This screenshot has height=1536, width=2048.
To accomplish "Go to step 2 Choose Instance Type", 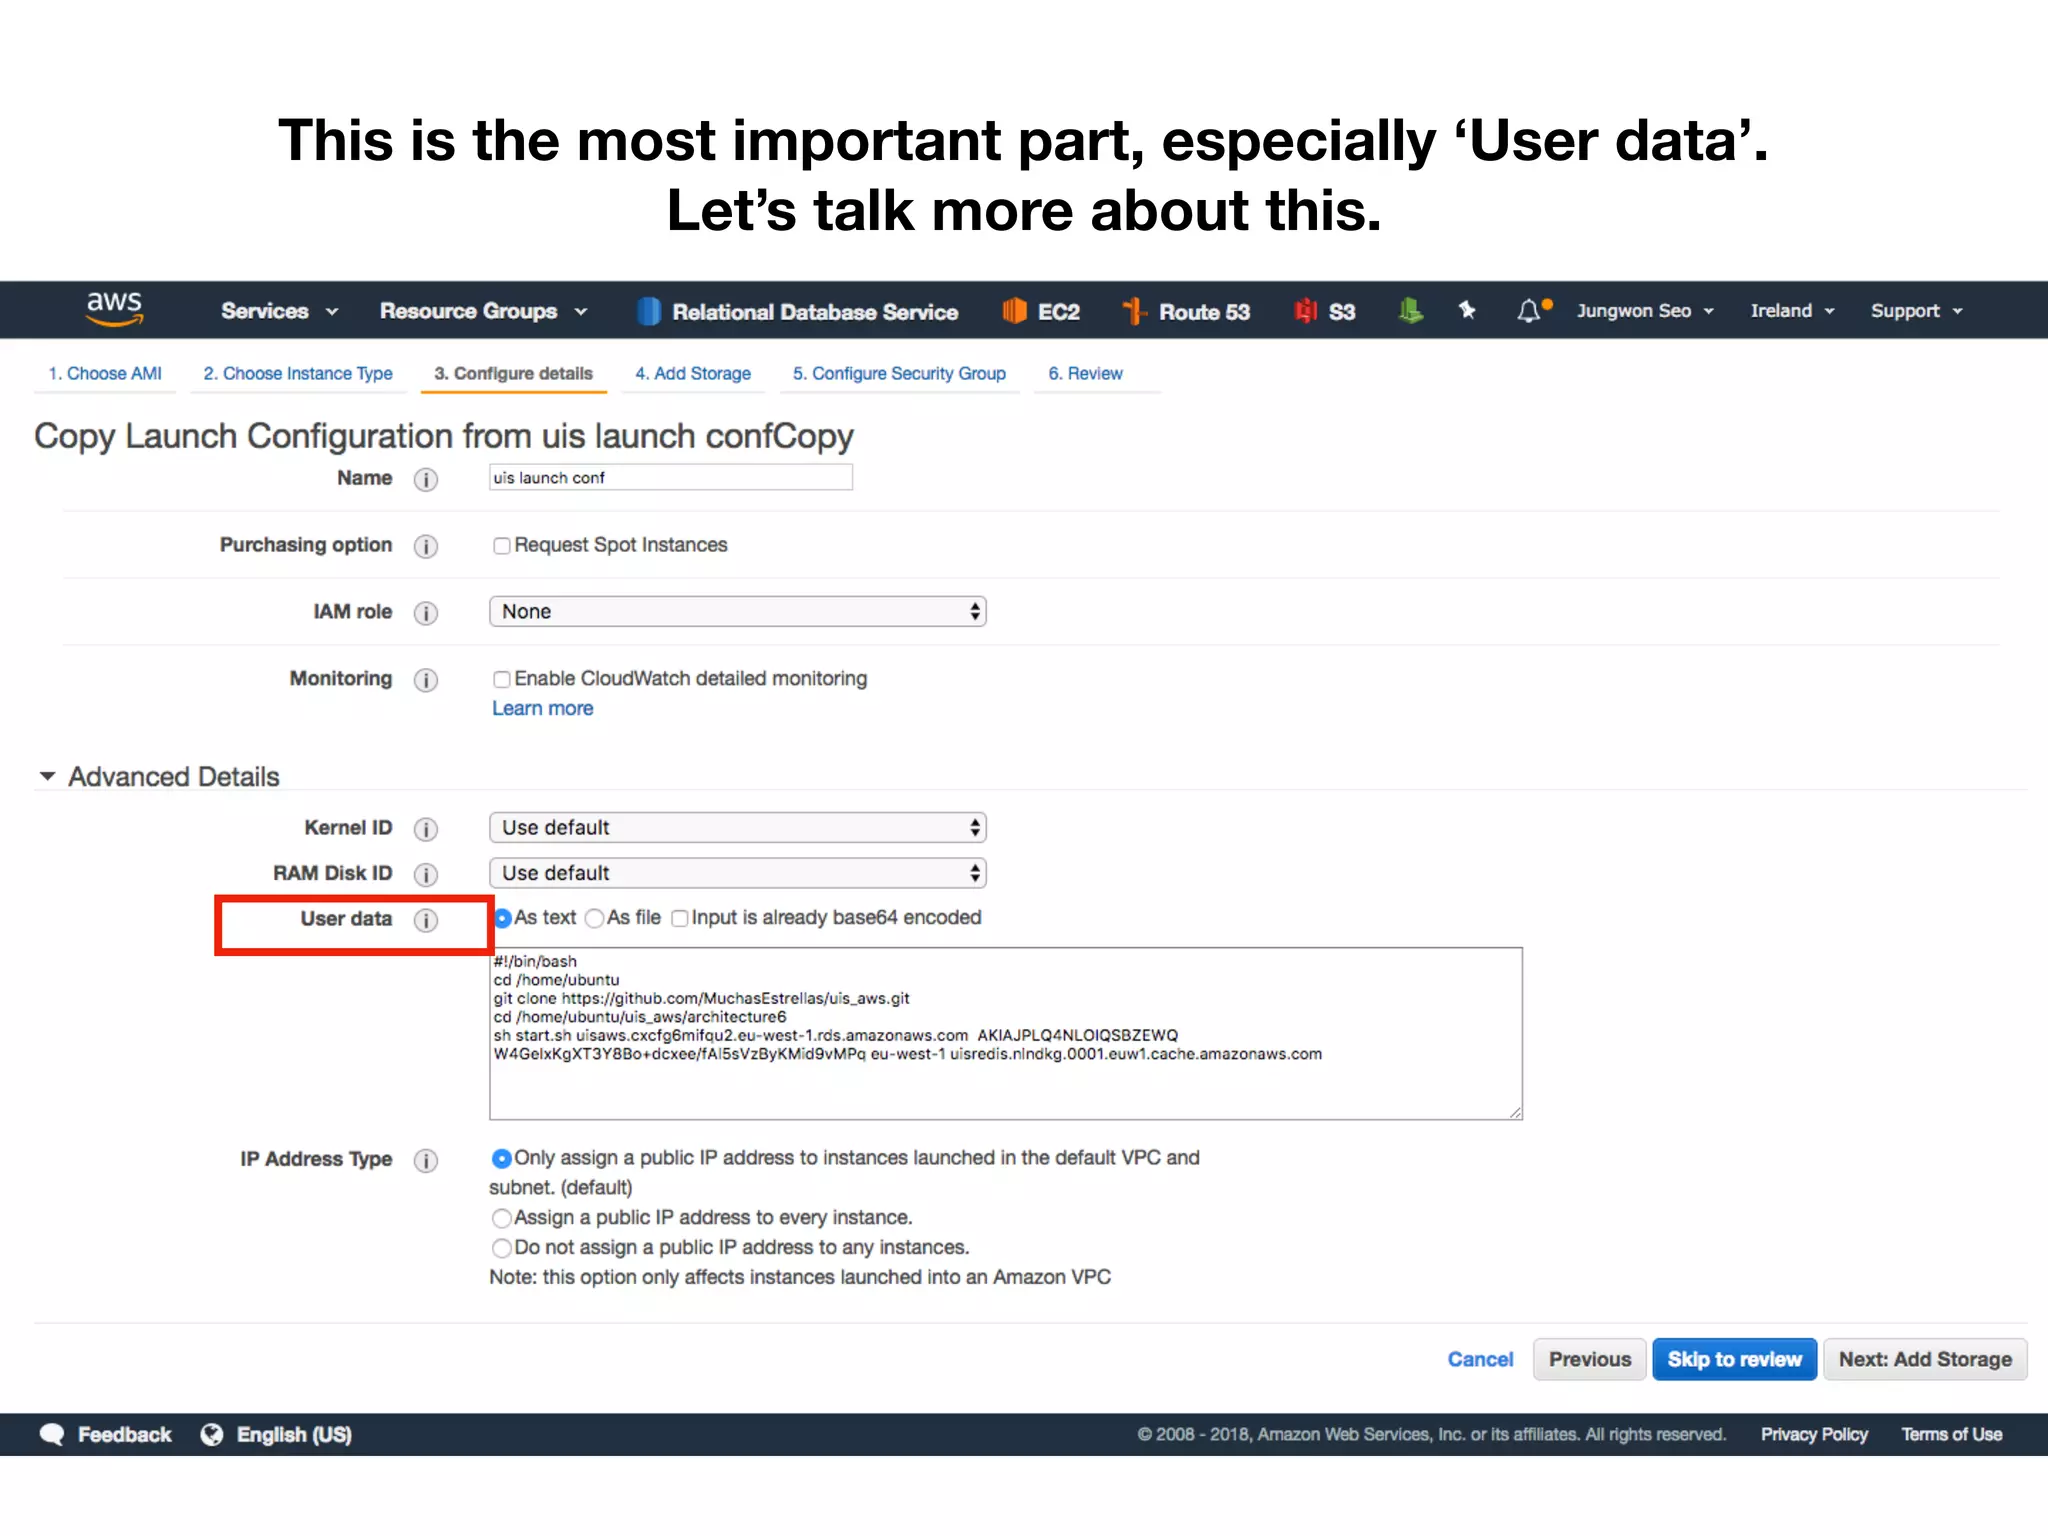I will coord(298,374).
